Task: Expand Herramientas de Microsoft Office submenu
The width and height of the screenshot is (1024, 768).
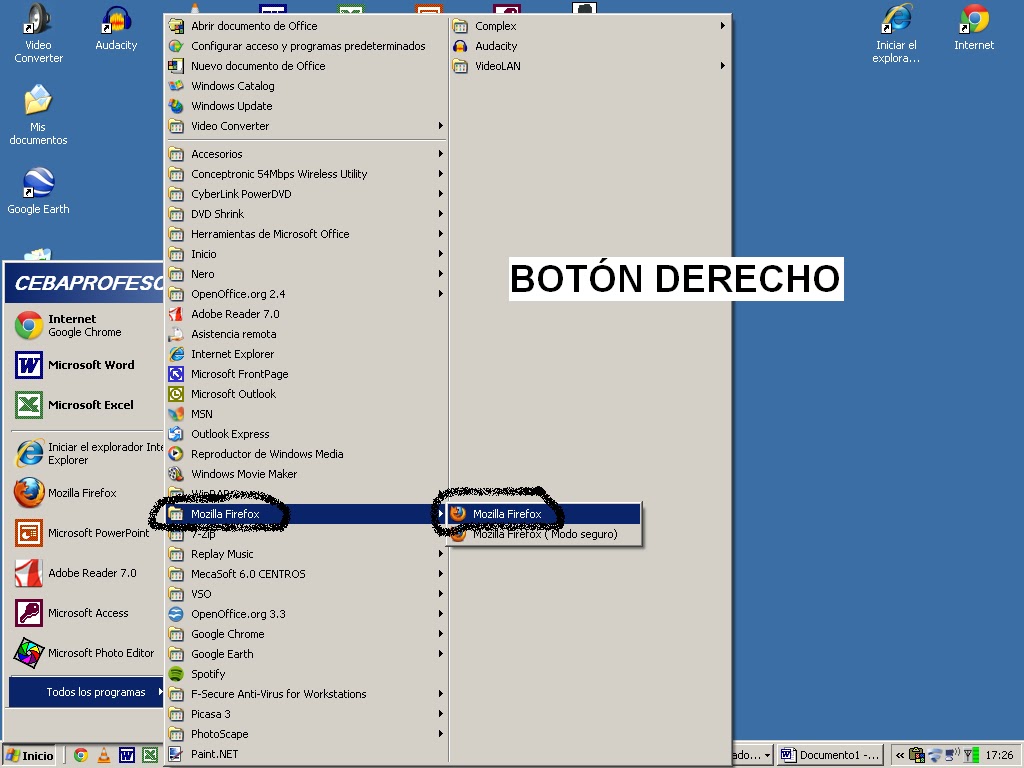Action: 307,234
